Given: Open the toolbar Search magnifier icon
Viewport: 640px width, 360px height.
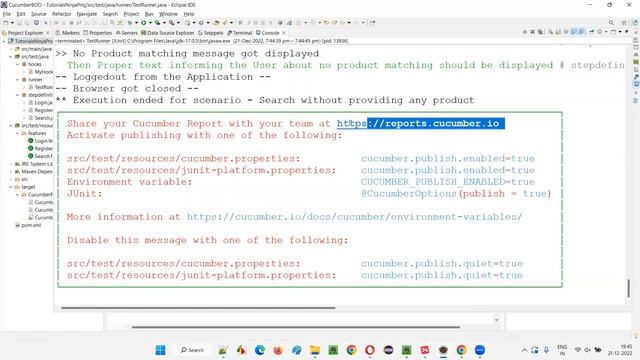Looking at the screenshot, I should [611, 23].
